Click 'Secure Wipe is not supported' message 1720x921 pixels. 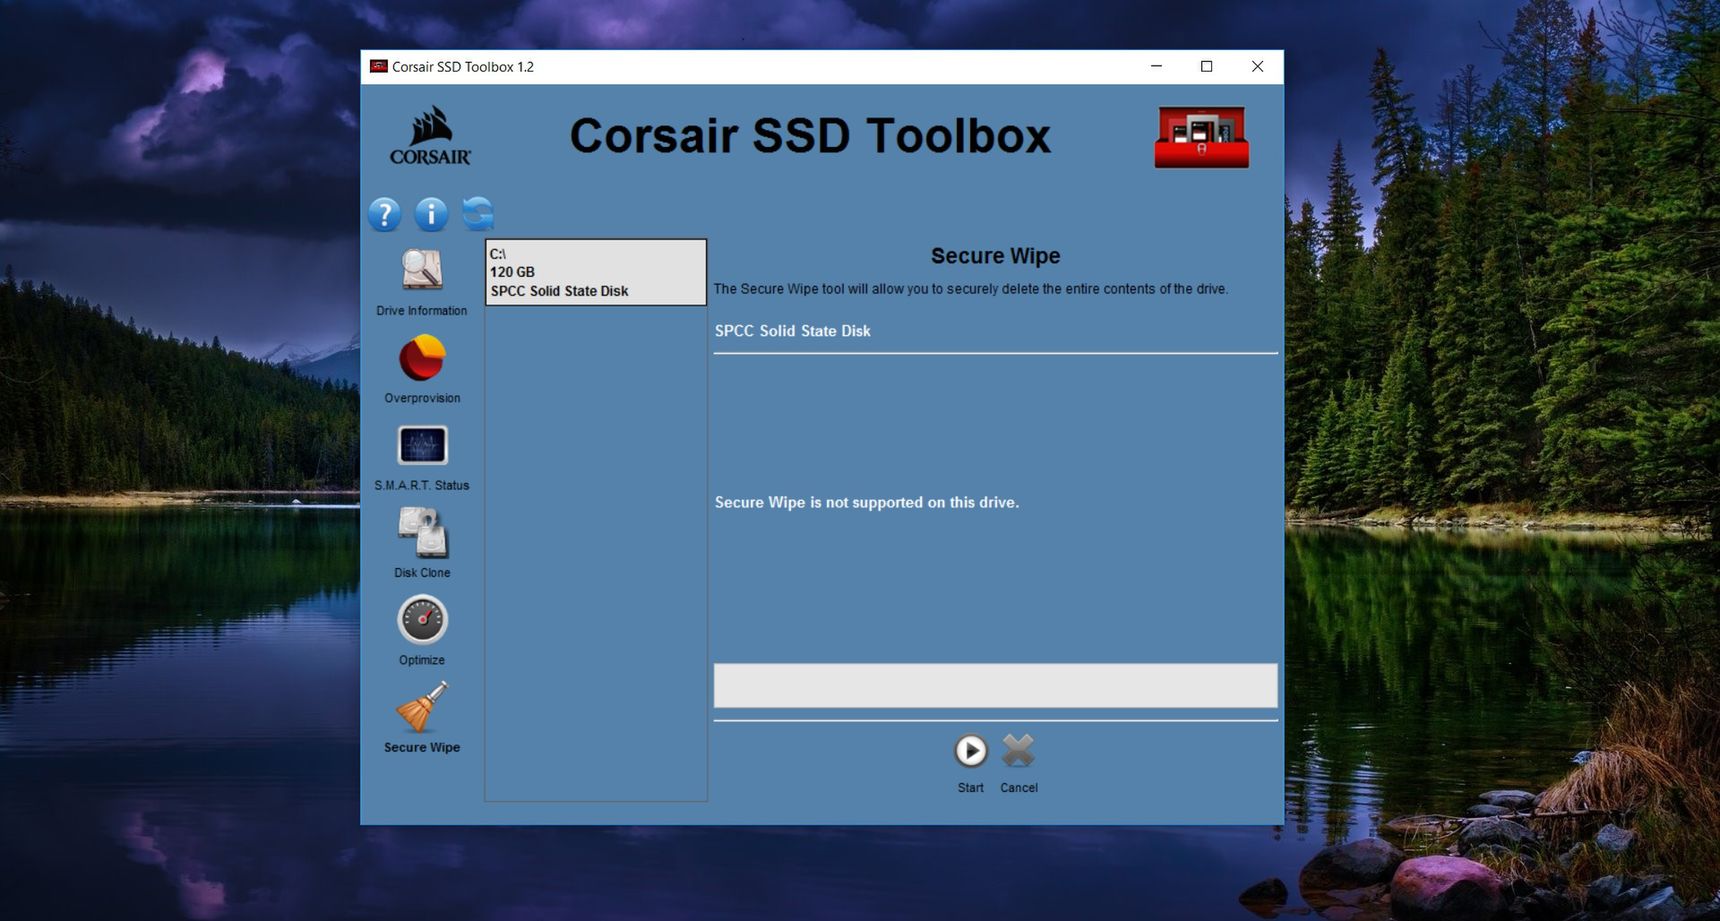(866, 502)
